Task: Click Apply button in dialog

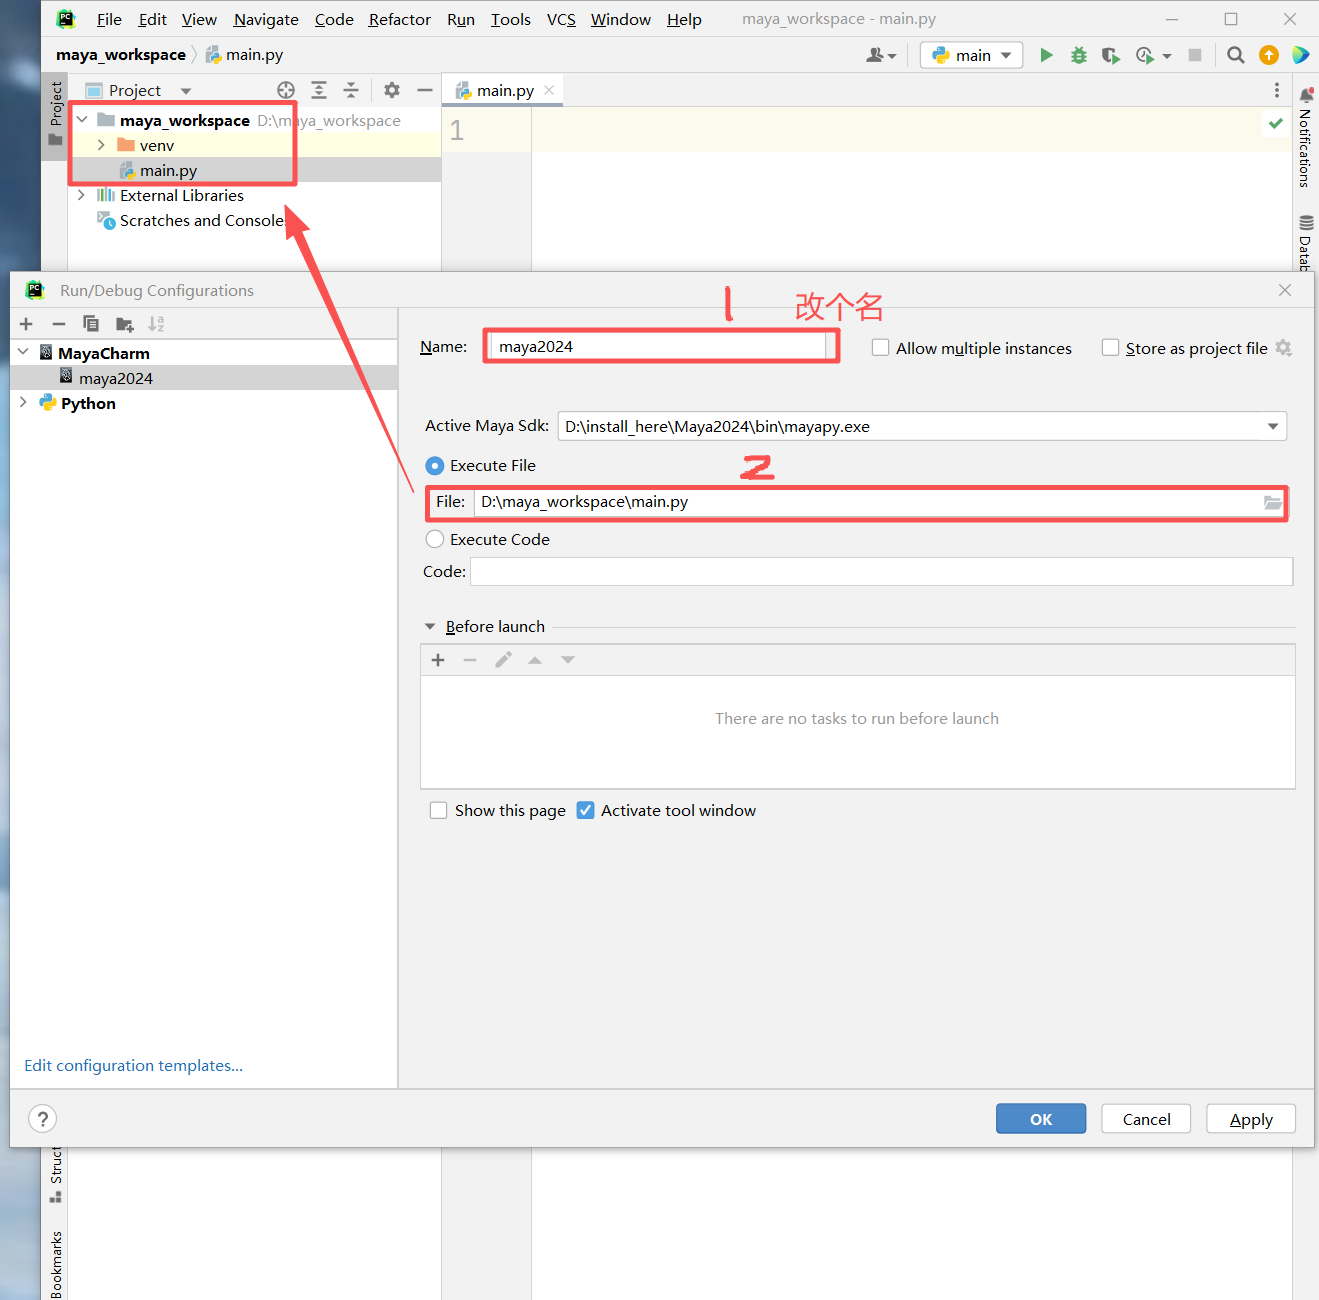Action: pos(1251,1119)
